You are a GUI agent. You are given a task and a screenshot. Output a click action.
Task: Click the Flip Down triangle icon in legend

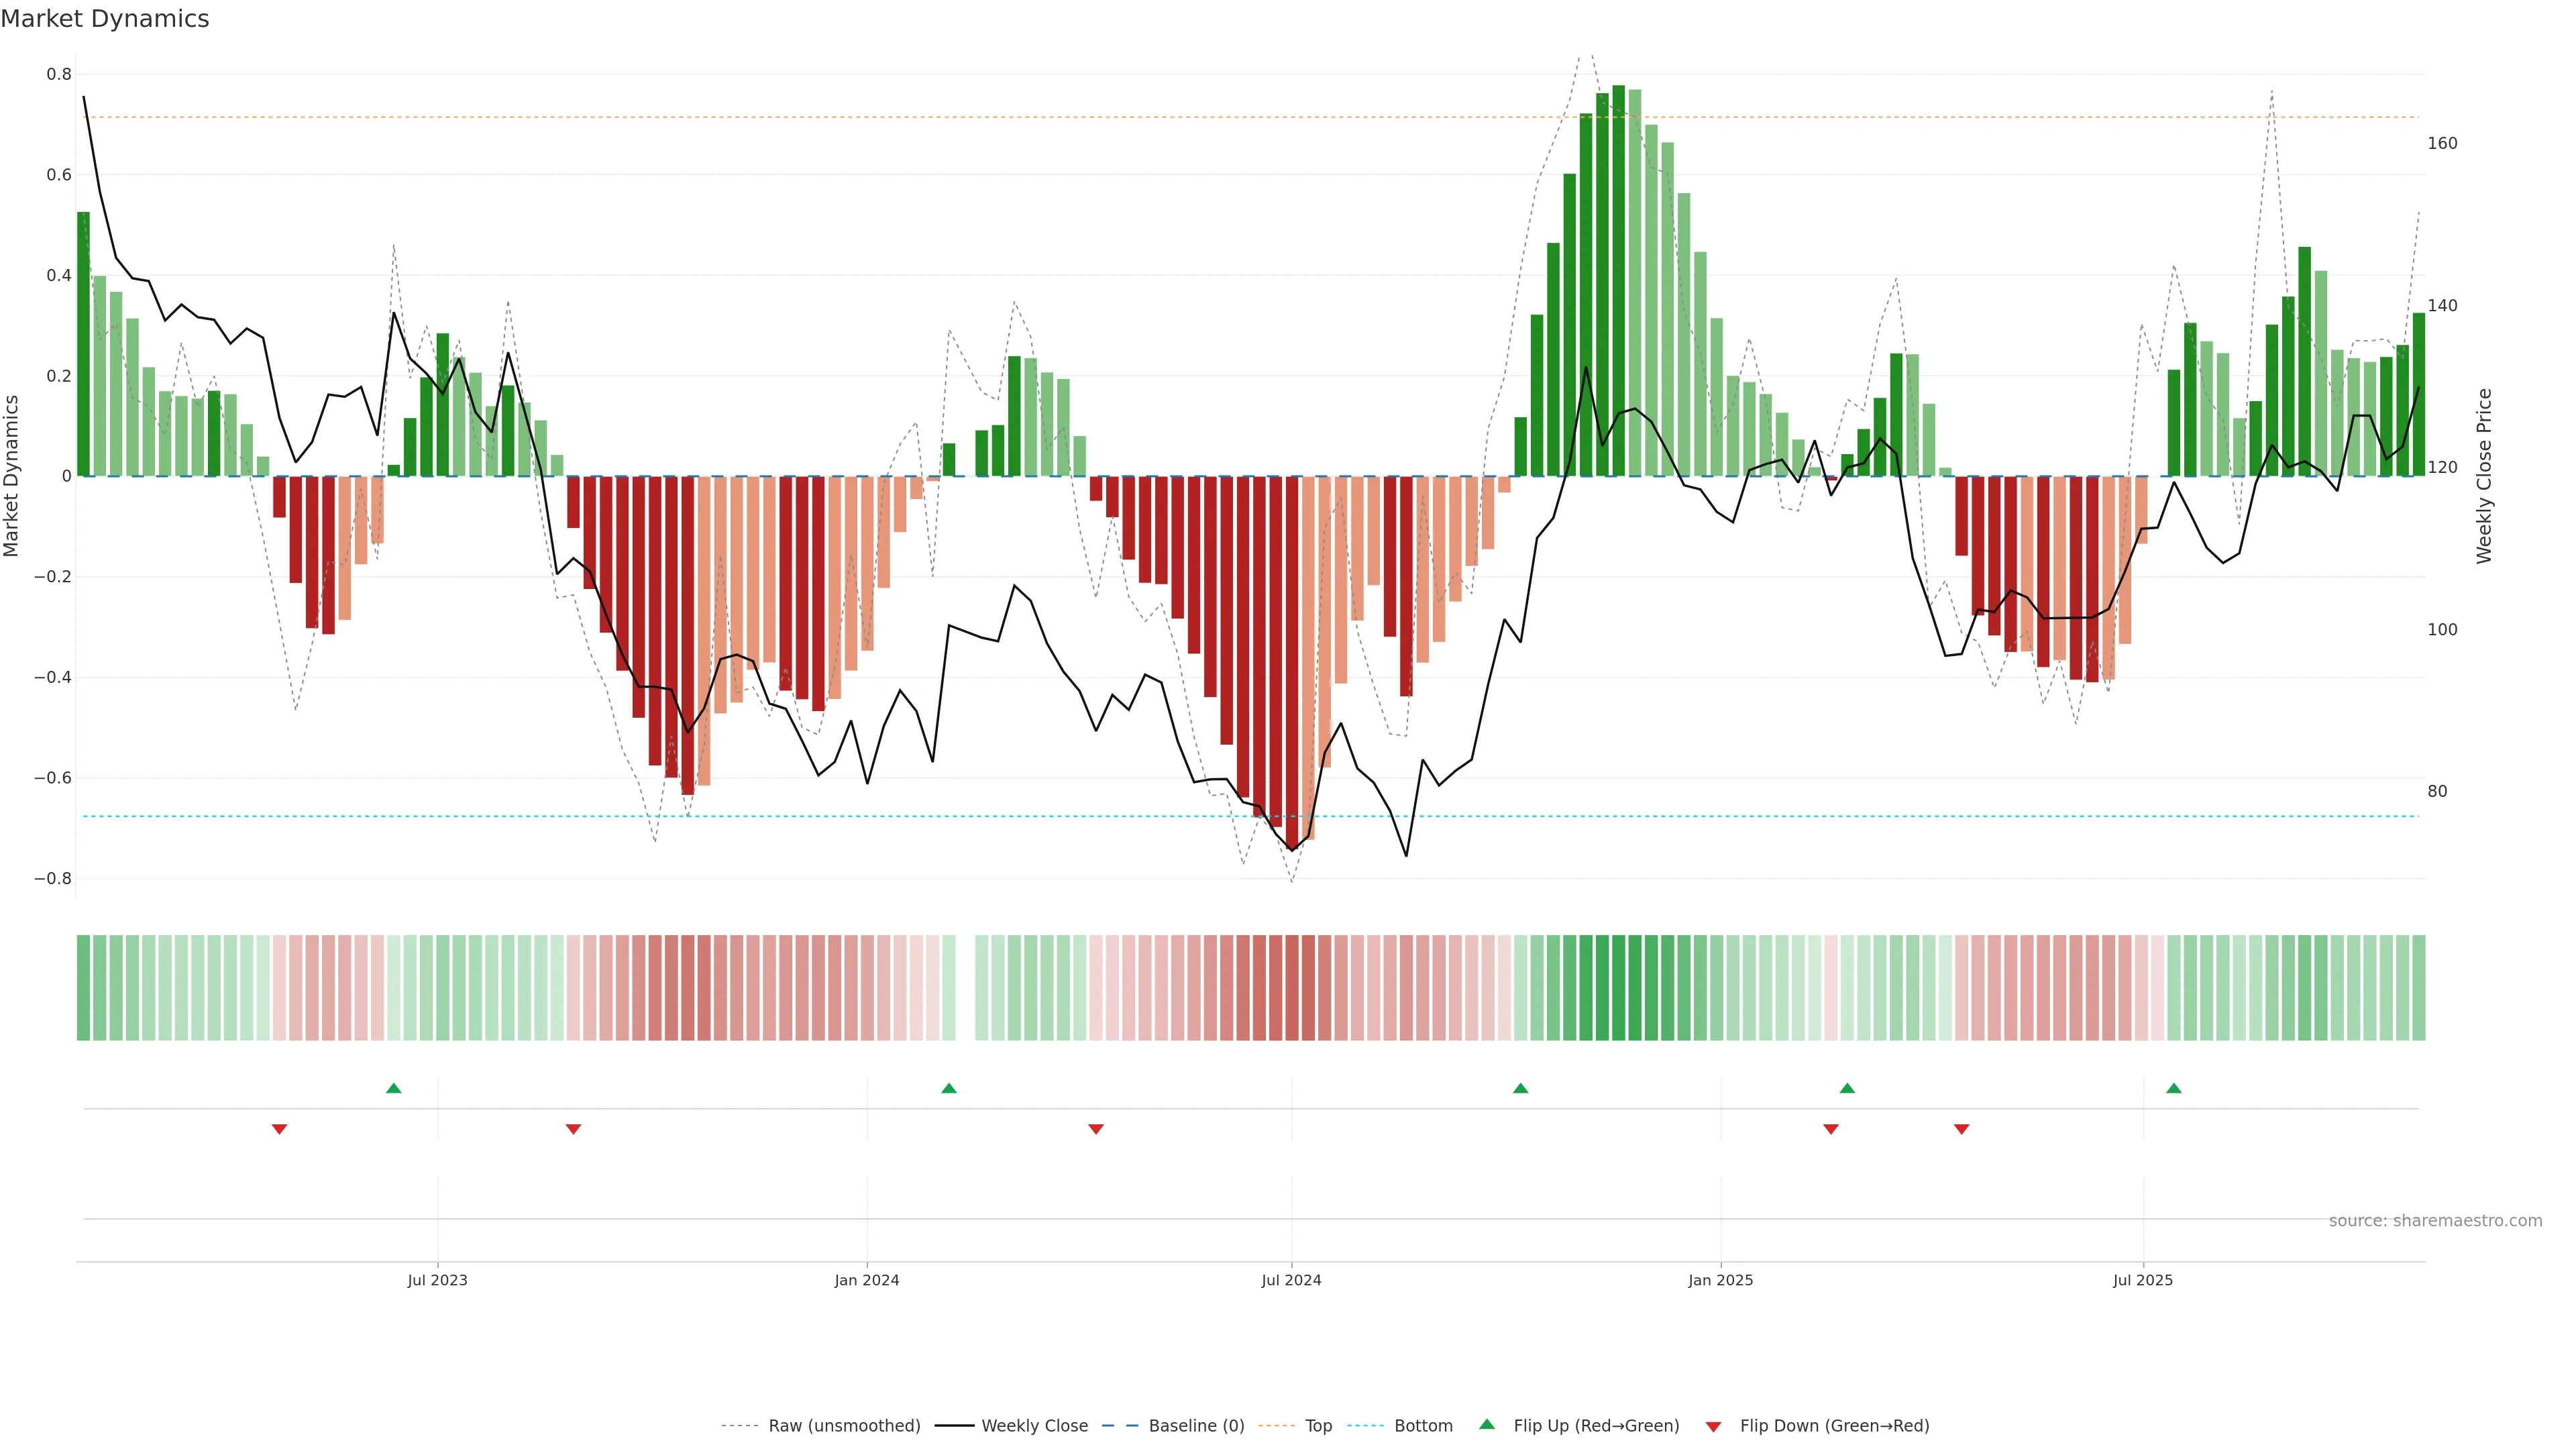tap(1713, 1426)
